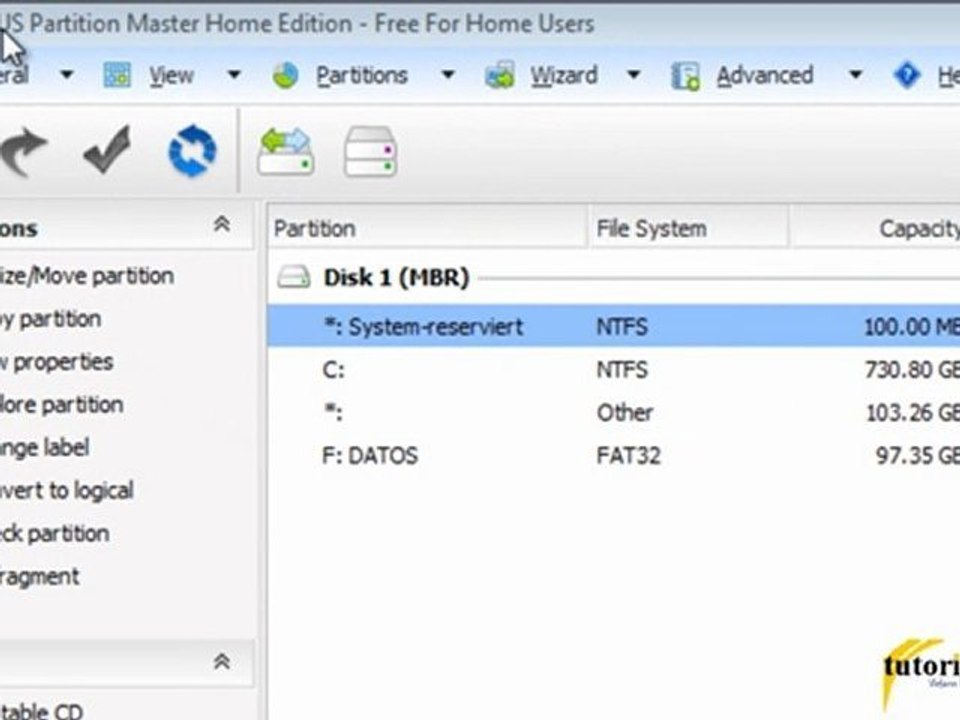Expand dropdown arrow next to Wizard

pyautogui.click(x=634, y=75)
